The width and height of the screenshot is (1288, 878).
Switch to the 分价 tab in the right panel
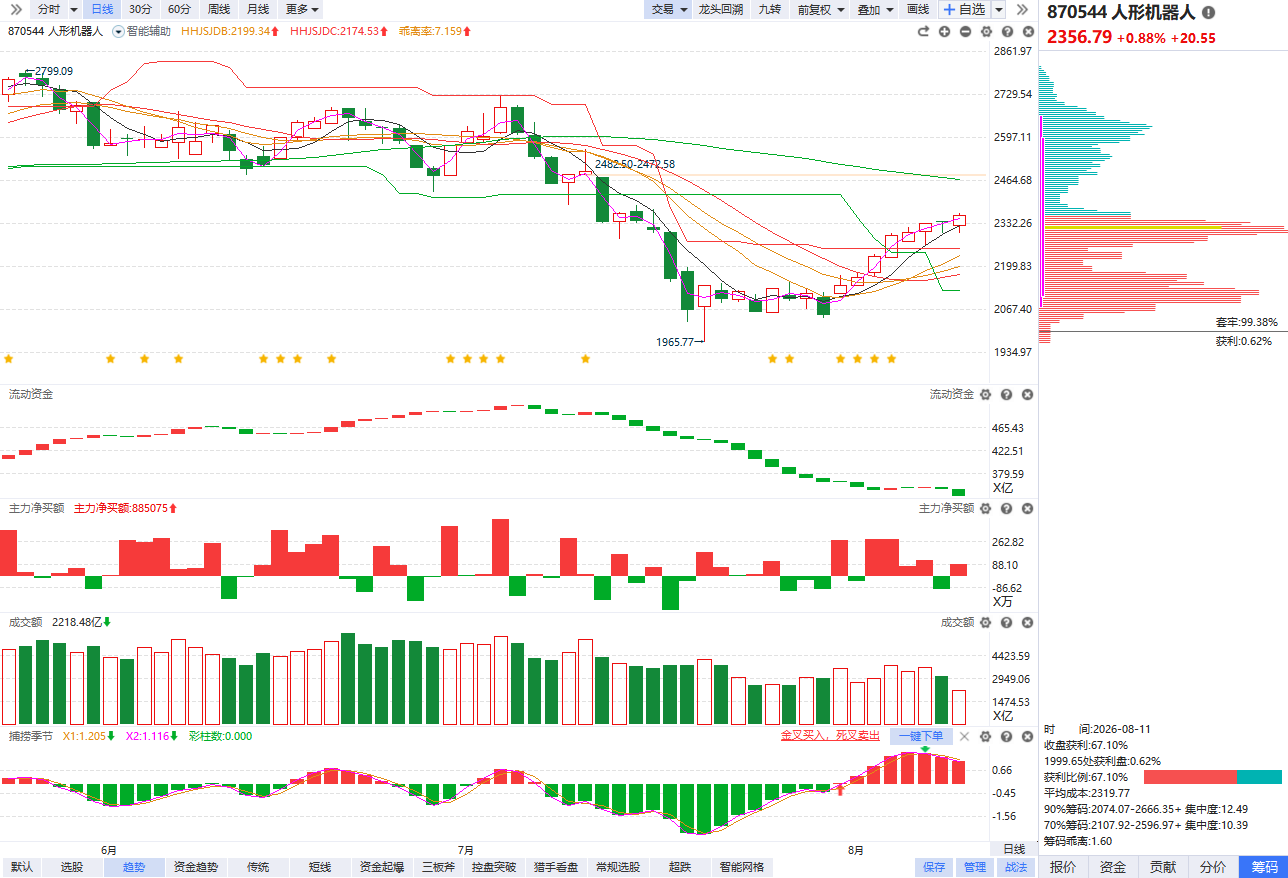tap(1212, 867)
